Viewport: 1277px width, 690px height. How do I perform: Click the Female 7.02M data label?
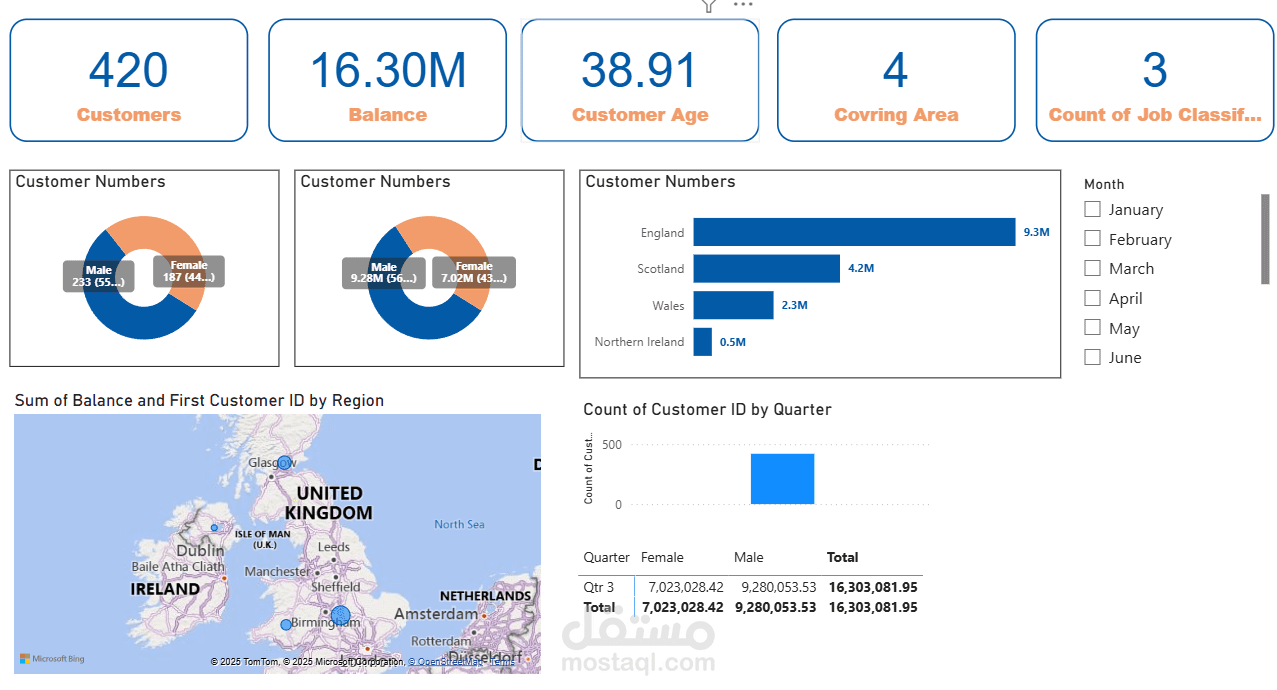click(474, 272)
